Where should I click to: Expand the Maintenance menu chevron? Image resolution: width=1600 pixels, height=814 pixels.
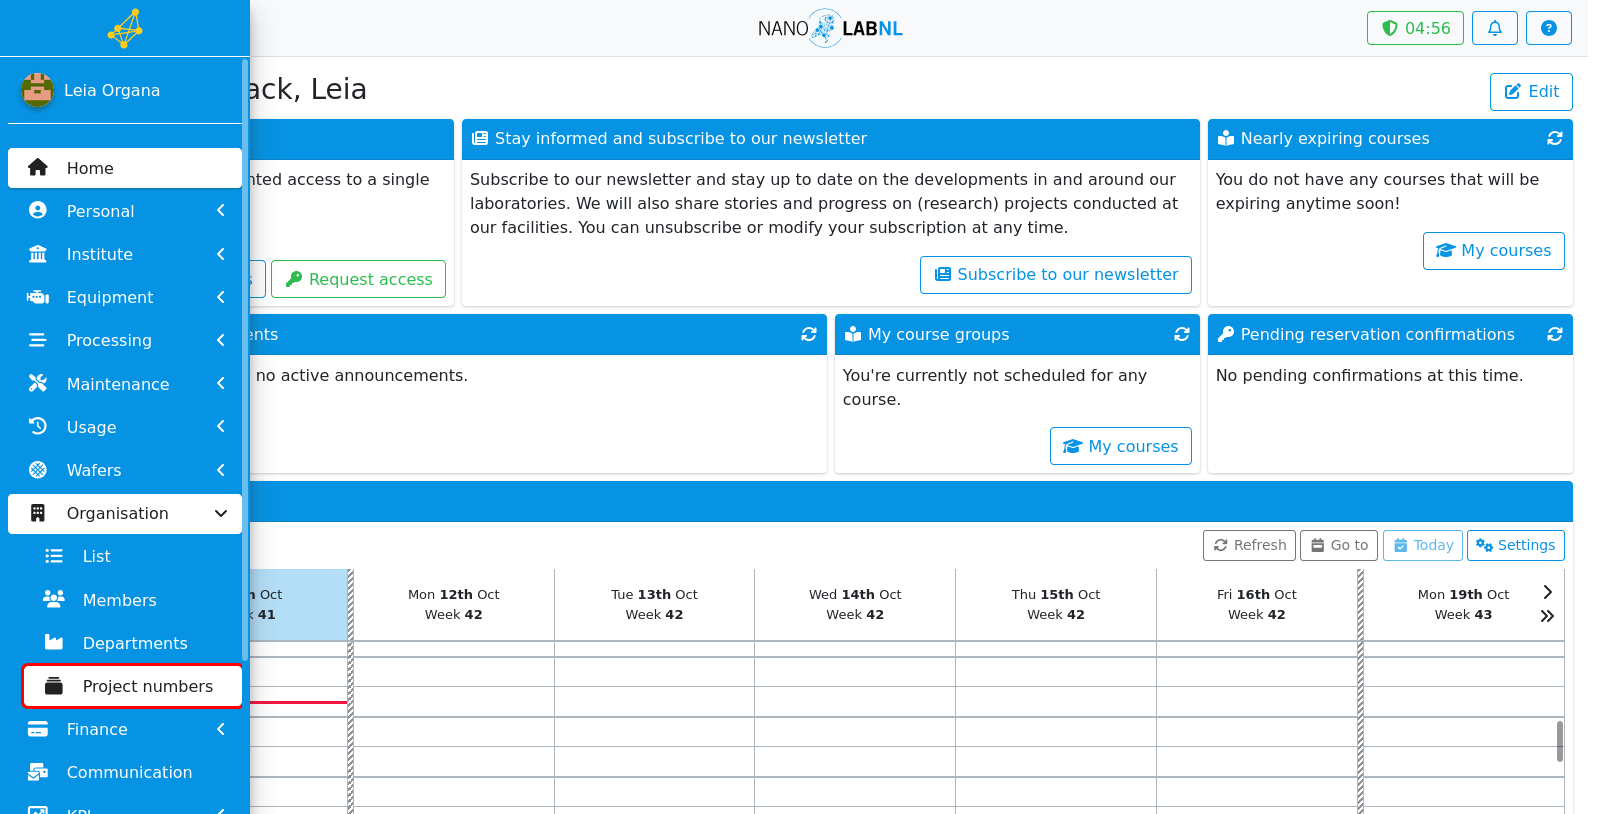click(220, 384)
